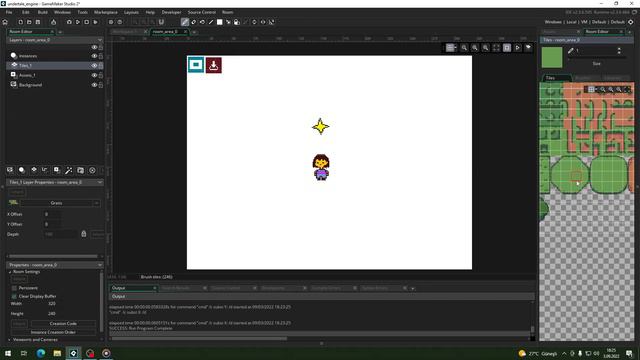Click the Creation Code button
The image size is (640, 360).
(x=63, y=323)
